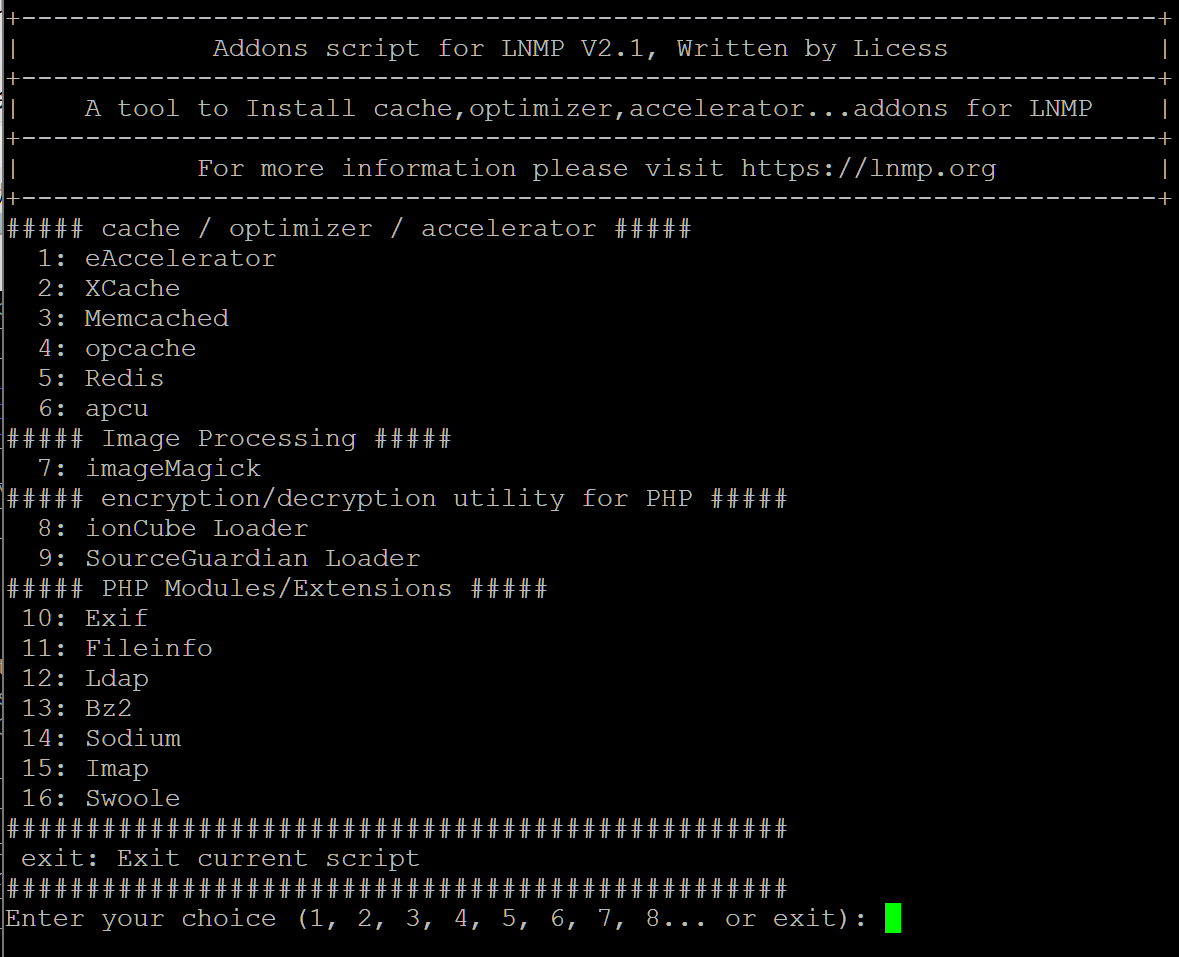1179x957 pixels.
Task: Click the green terminal cursor block
Action: pos(893,918)
